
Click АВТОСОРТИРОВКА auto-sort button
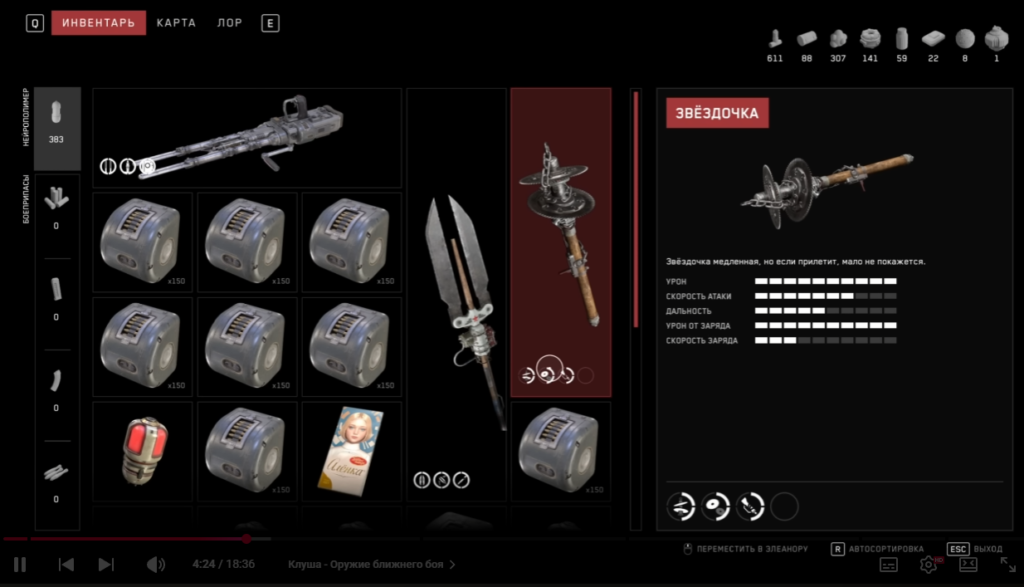[x=877, y=549]
